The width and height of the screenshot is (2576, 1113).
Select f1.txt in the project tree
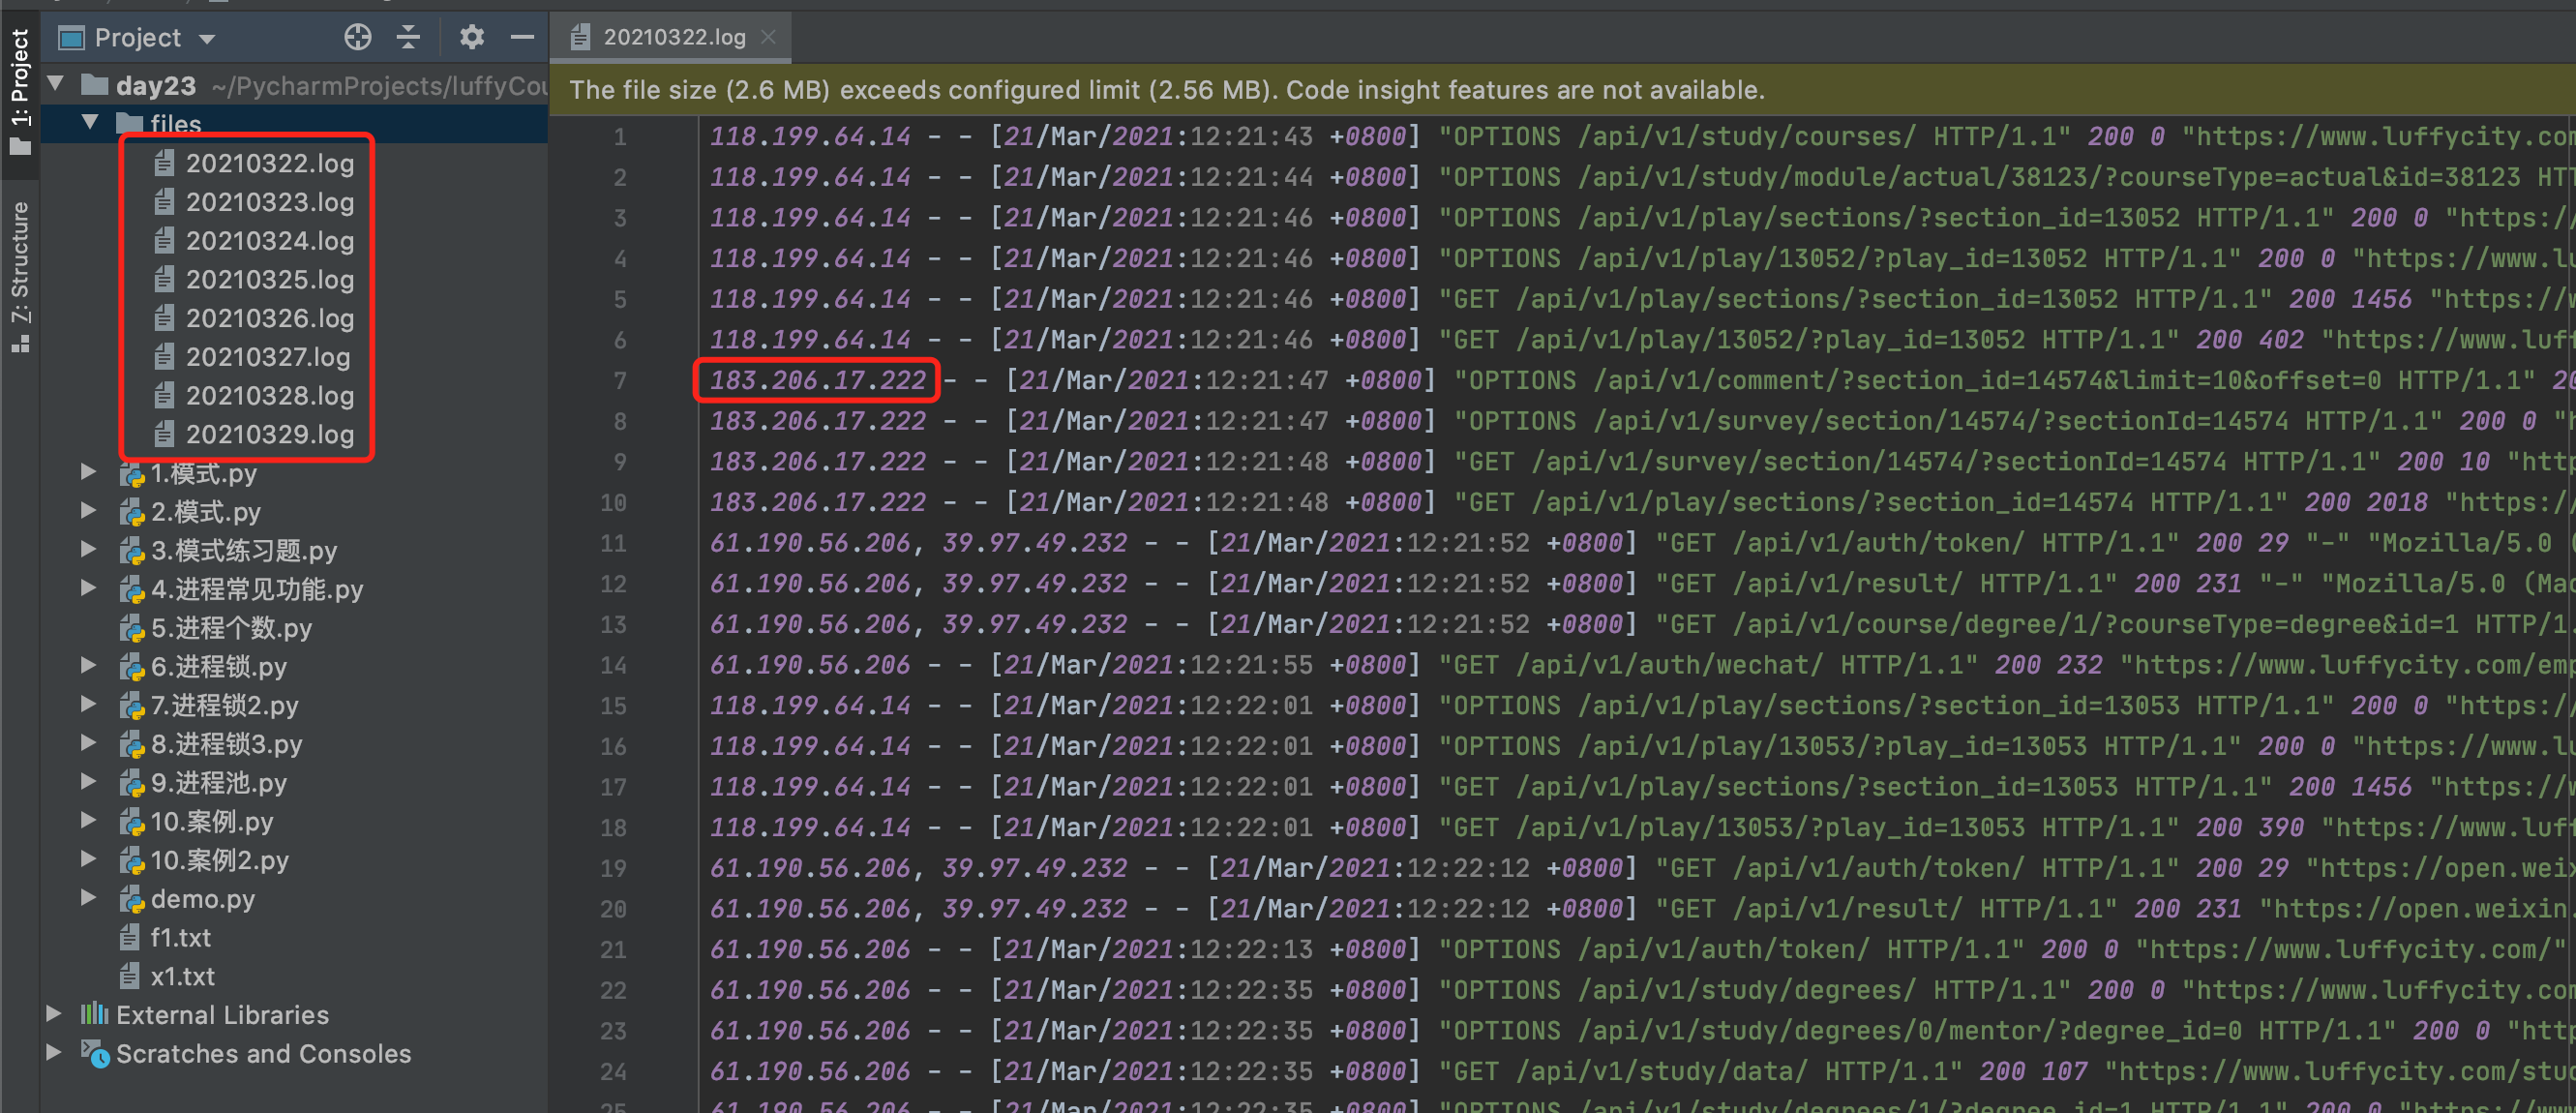pos(180,938)
